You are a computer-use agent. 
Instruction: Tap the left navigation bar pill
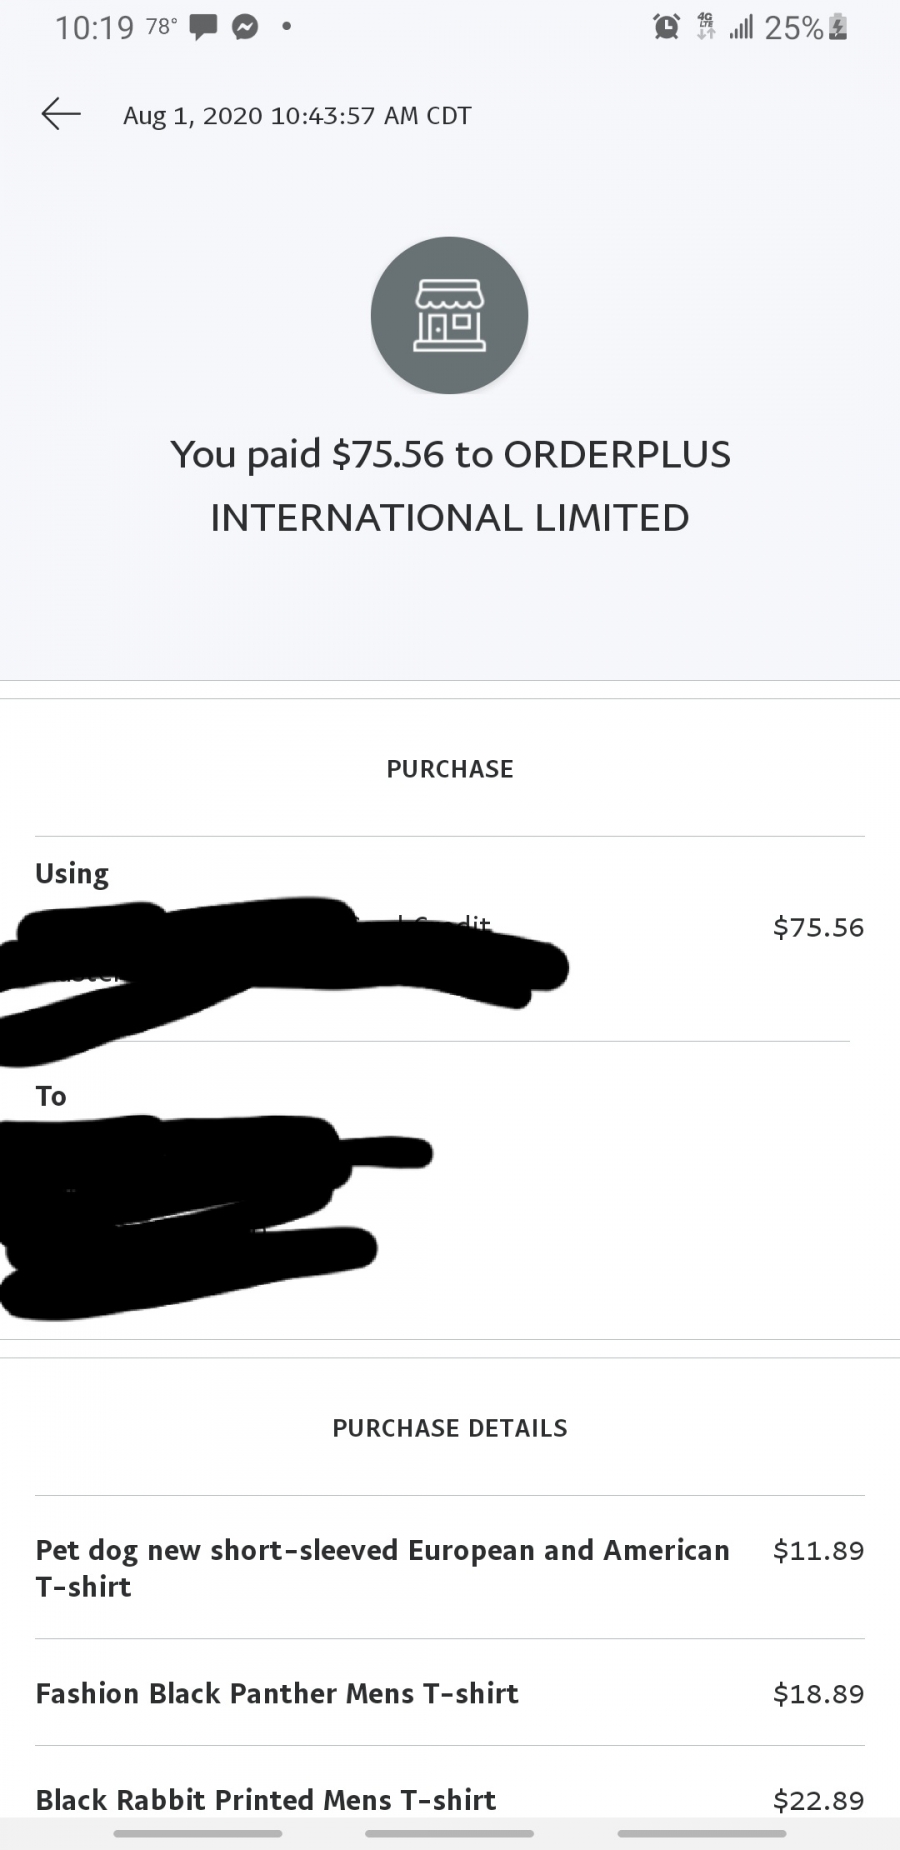(198, 1834)
